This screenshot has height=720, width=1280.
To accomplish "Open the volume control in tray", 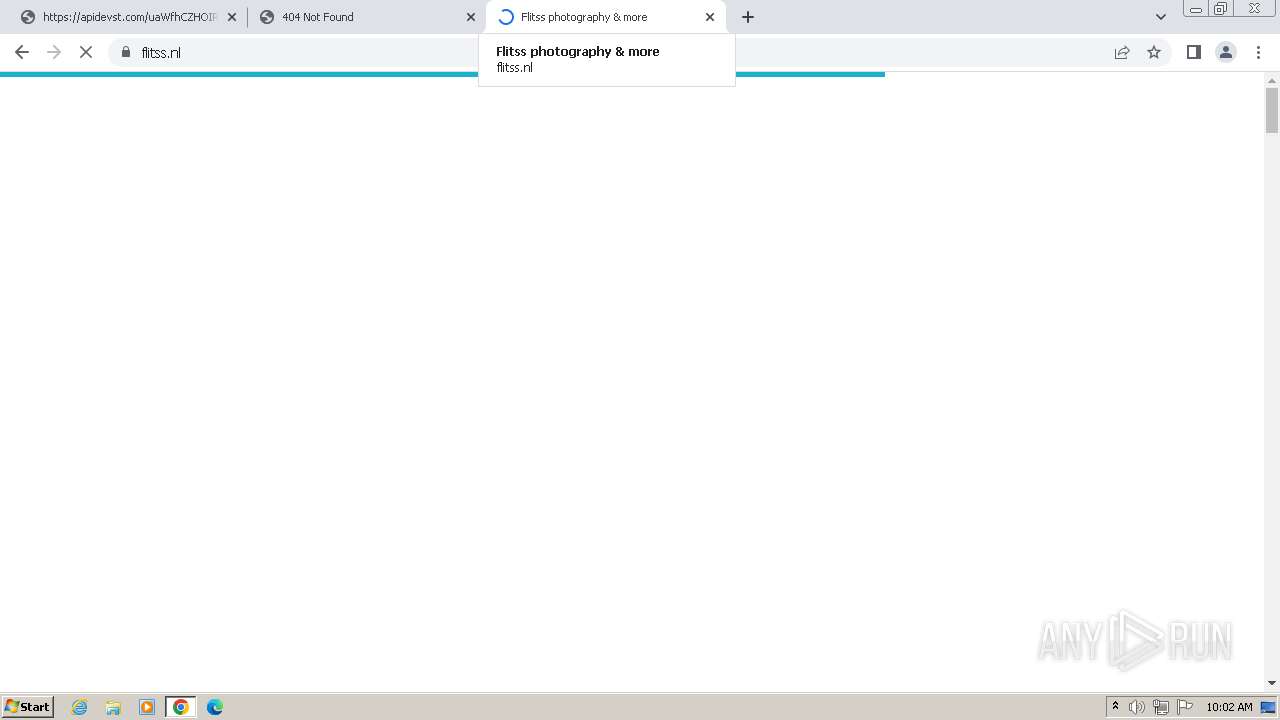I will pyautogui.click(x=1137, y=707).
